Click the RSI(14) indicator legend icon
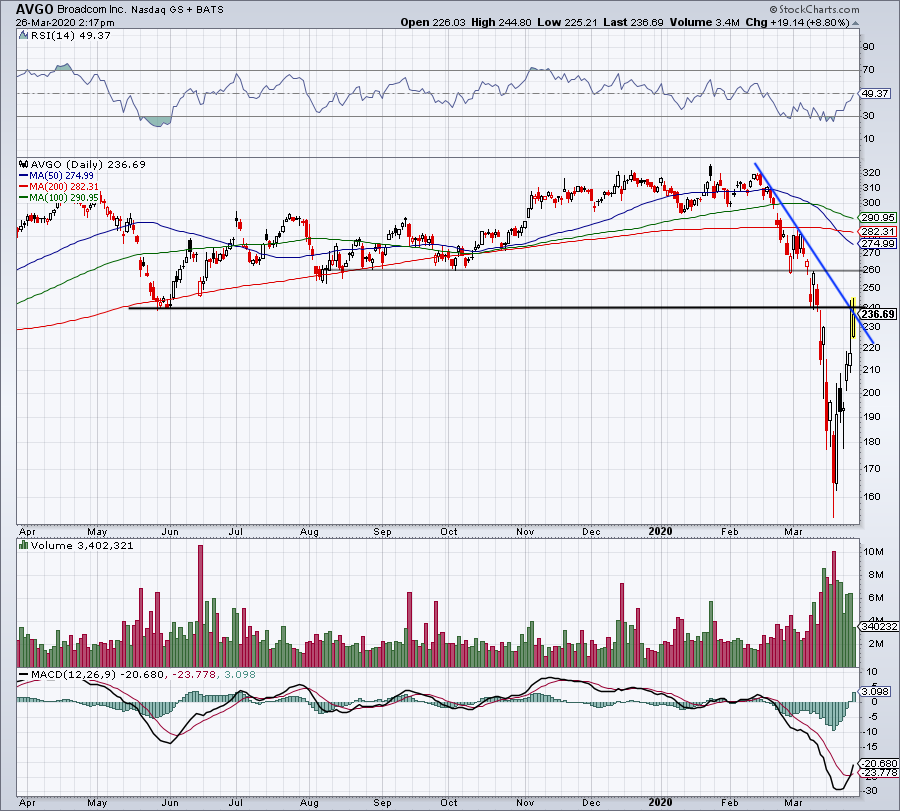900x811 pixels. pyautogui.click(x=23, y=36)
